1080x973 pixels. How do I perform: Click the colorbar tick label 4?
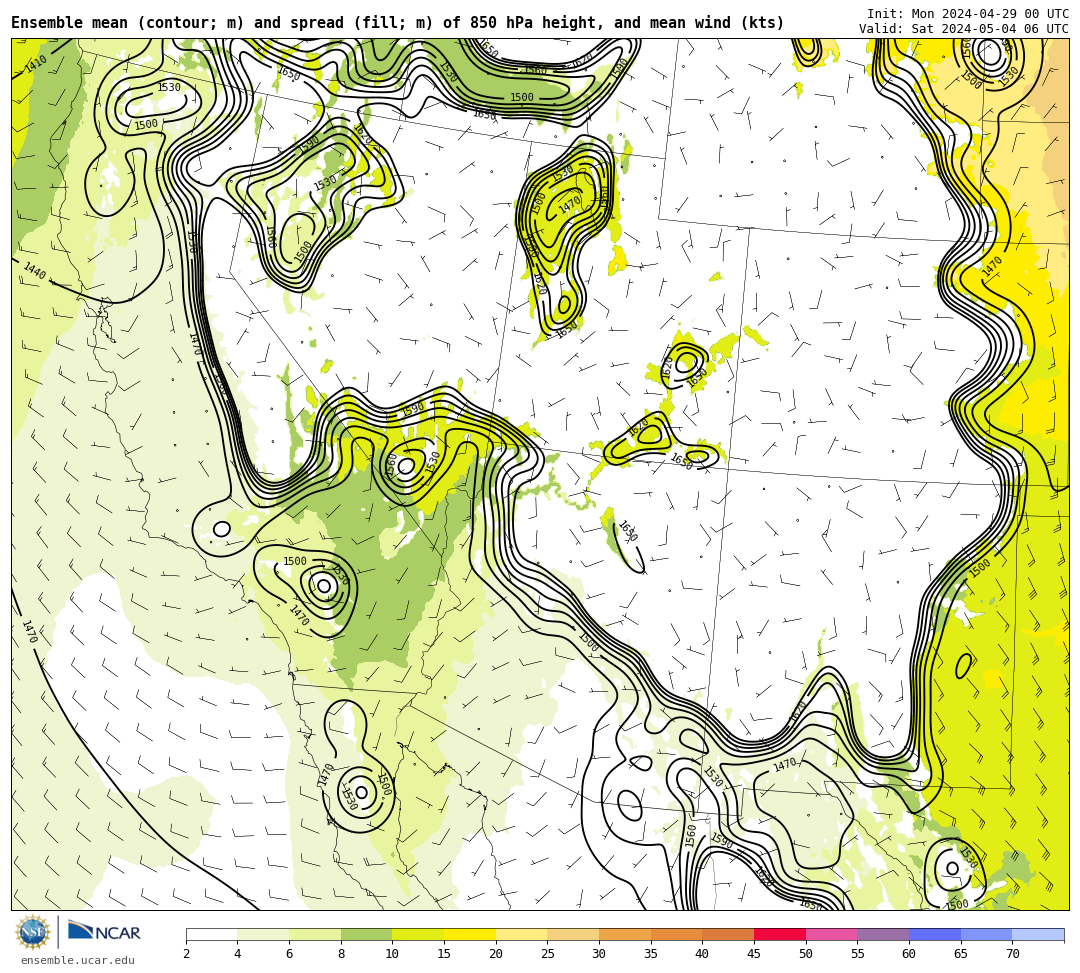click(x=238, y=954)
